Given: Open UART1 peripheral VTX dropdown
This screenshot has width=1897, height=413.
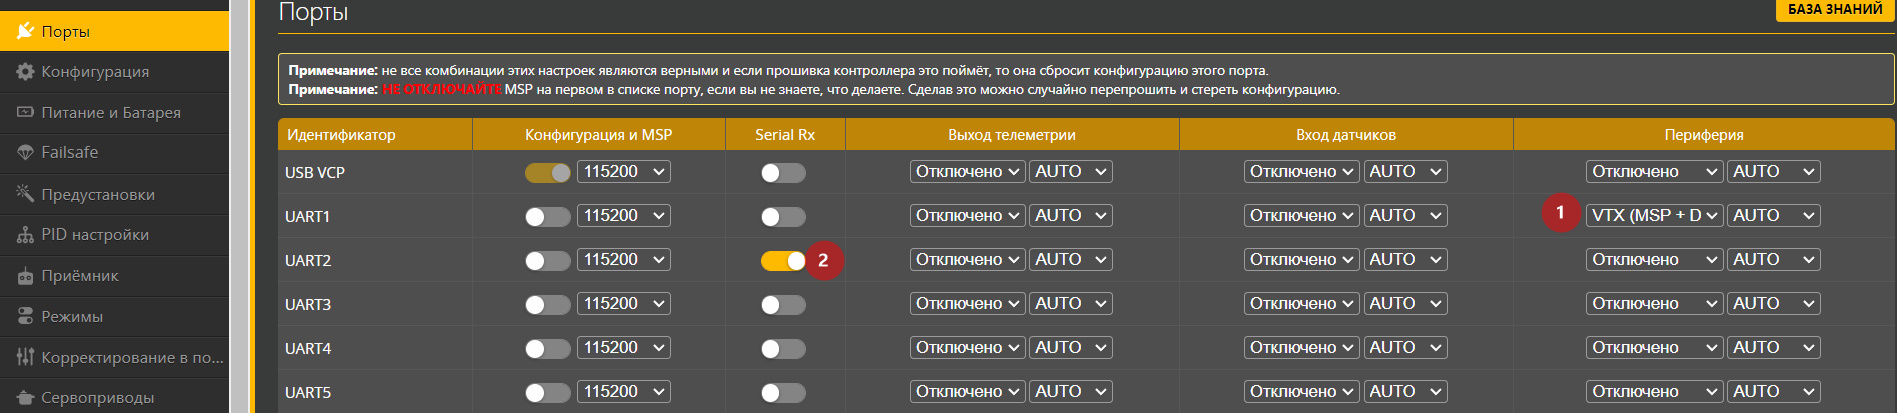Looking at the screenshot, I should [x=1654, y=216].
